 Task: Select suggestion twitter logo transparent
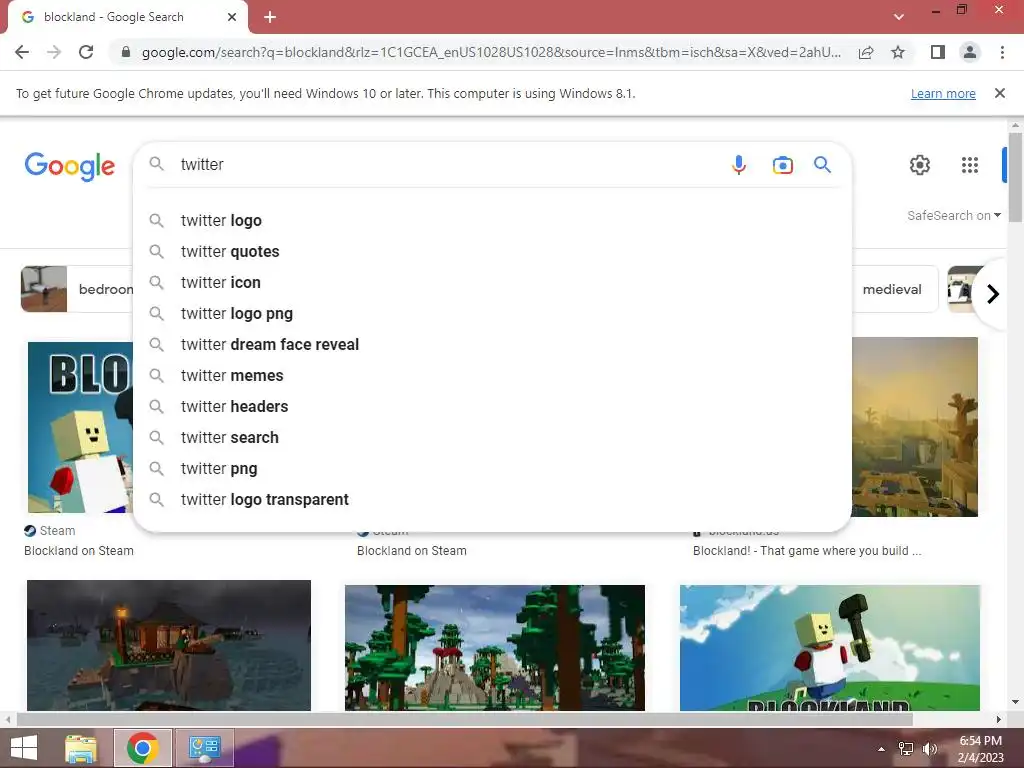[x=492, y=500]
